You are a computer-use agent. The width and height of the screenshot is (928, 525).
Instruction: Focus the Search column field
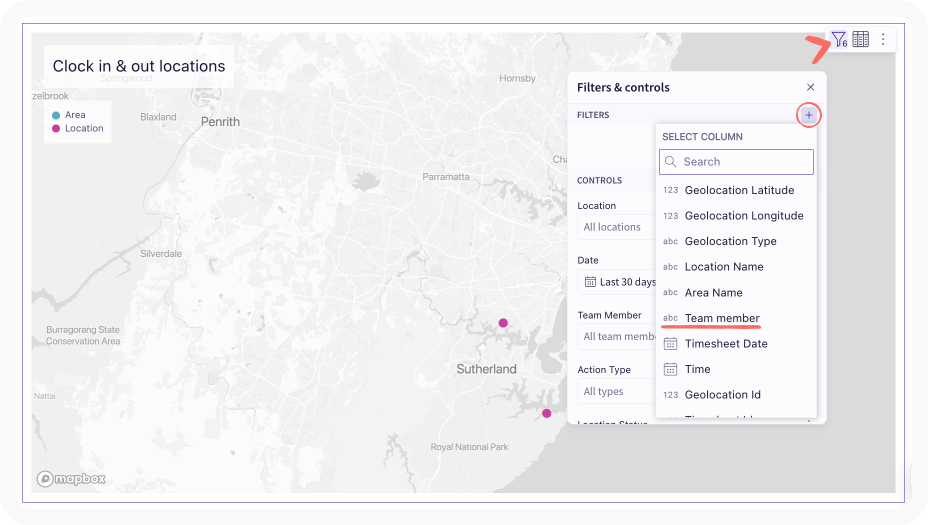(x=736, y=162)
